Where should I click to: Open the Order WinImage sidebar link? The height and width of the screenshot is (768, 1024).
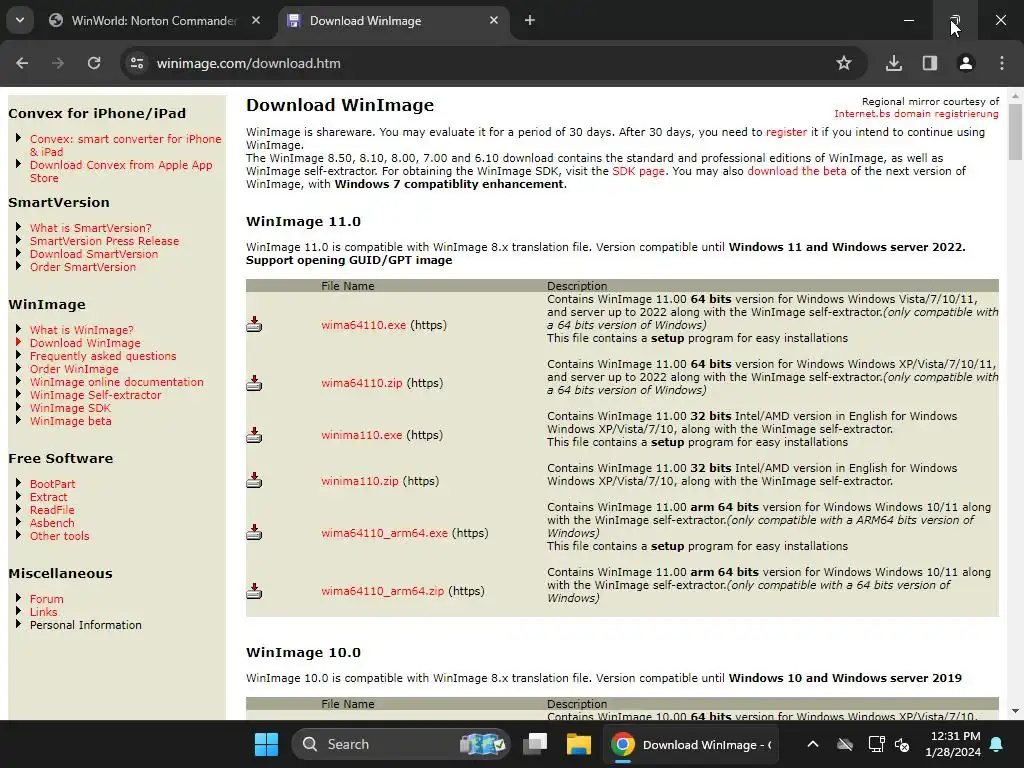pos(74,369)
